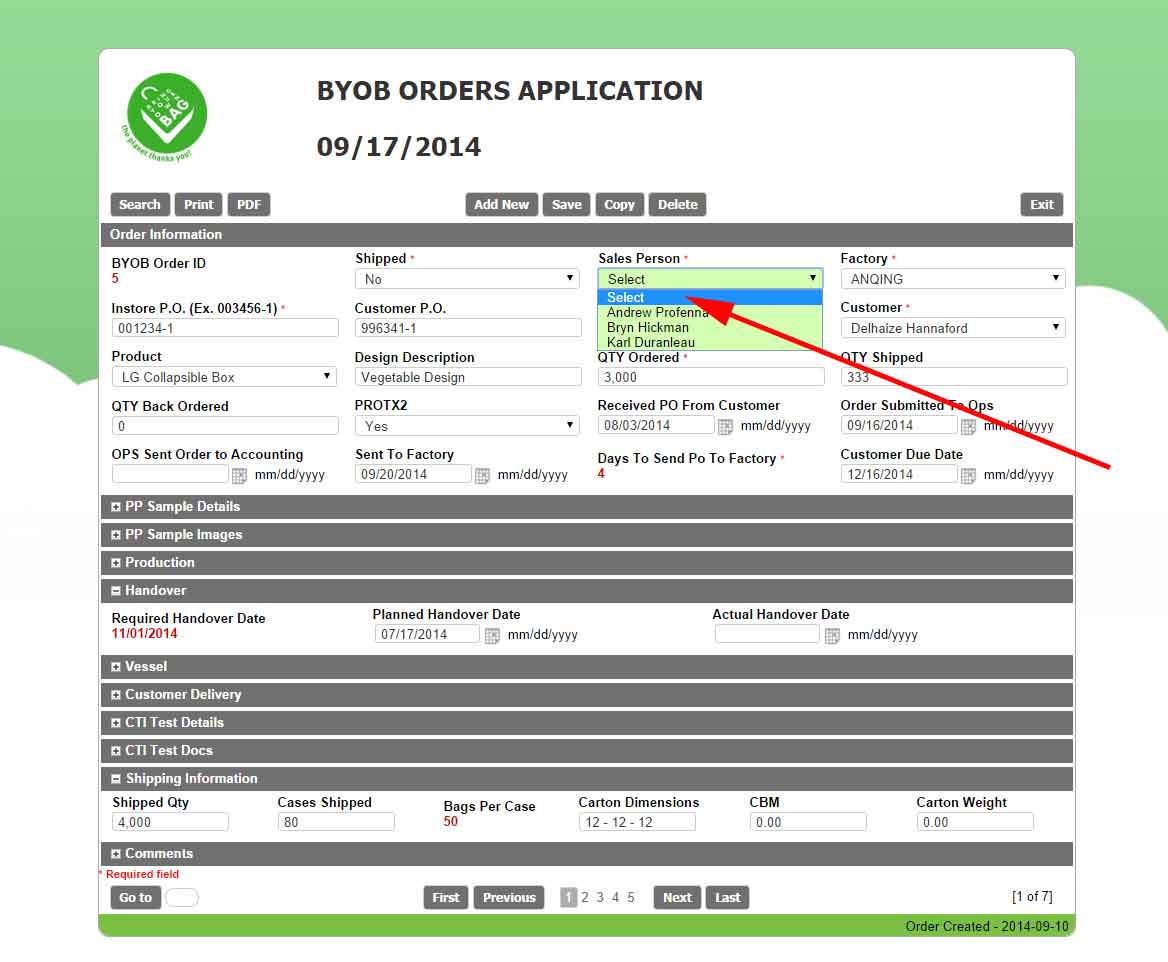This screenshot has height=962, width=1168.
Task: Choose Andrew Profenna as sales person
Action: click(710, 312)
